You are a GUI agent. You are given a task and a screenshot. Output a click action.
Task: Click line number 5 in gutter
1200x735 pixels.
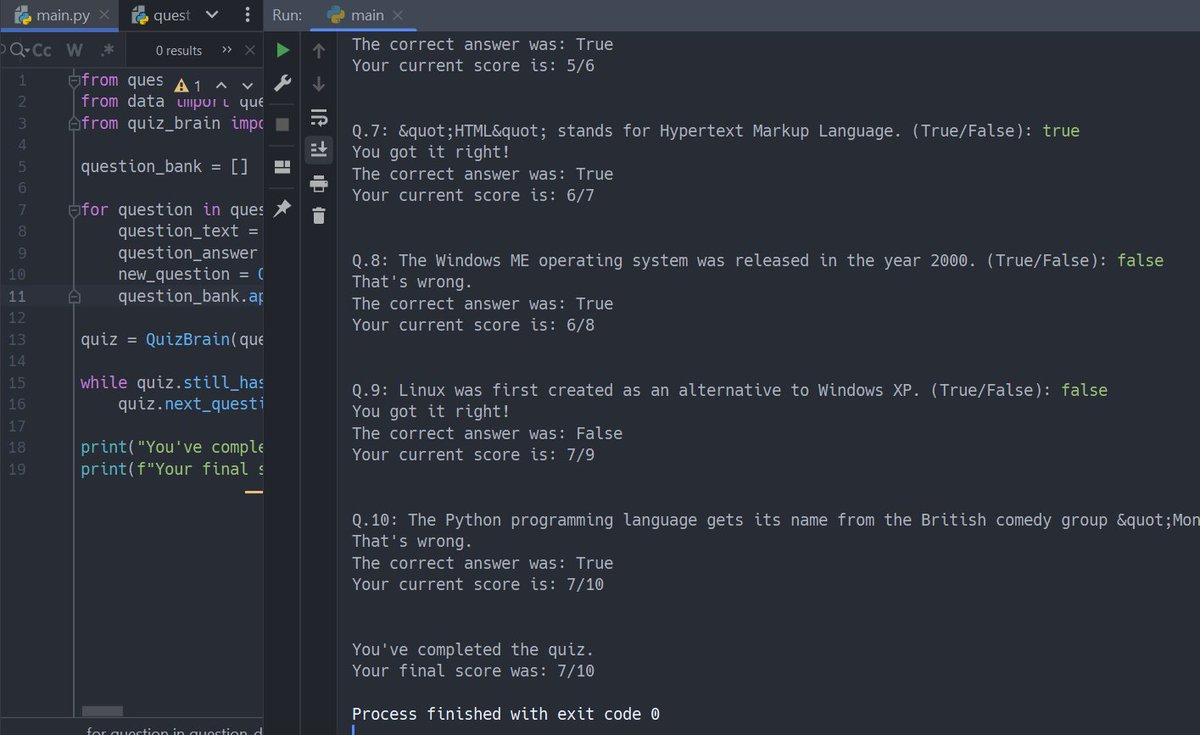tap(20, 166)
